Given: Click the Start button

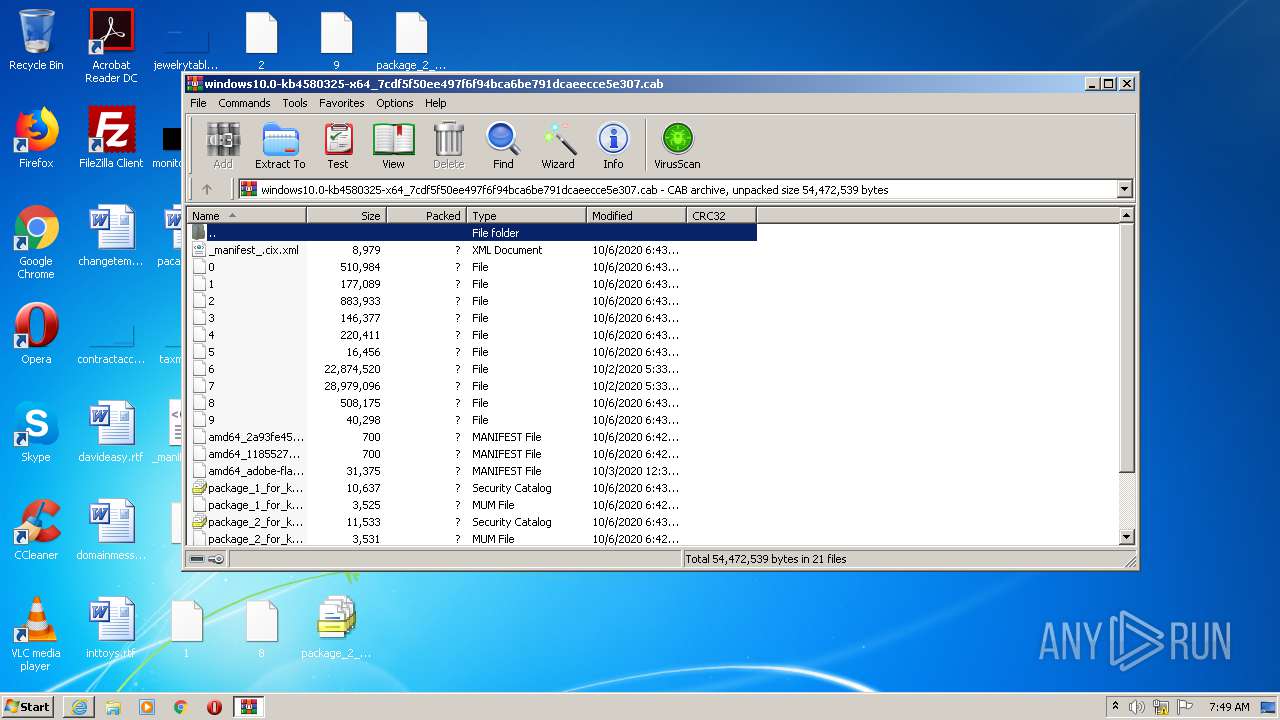Looking at the screenshot, I should coord(28,706).
